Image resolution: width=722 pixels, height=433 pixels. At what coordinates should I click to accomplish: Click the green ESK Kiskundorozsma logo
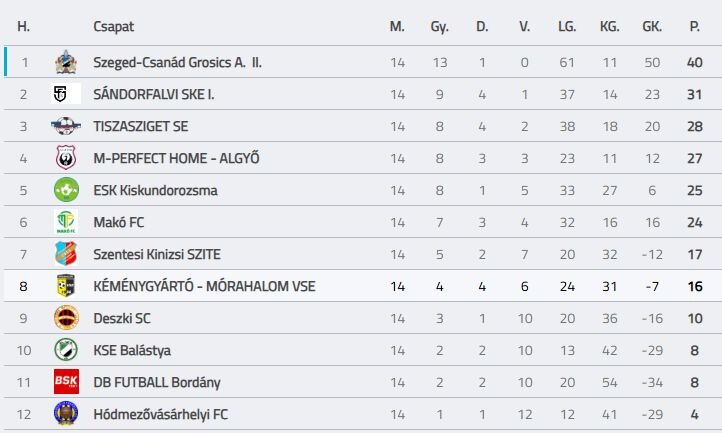[x=66, y=189]
